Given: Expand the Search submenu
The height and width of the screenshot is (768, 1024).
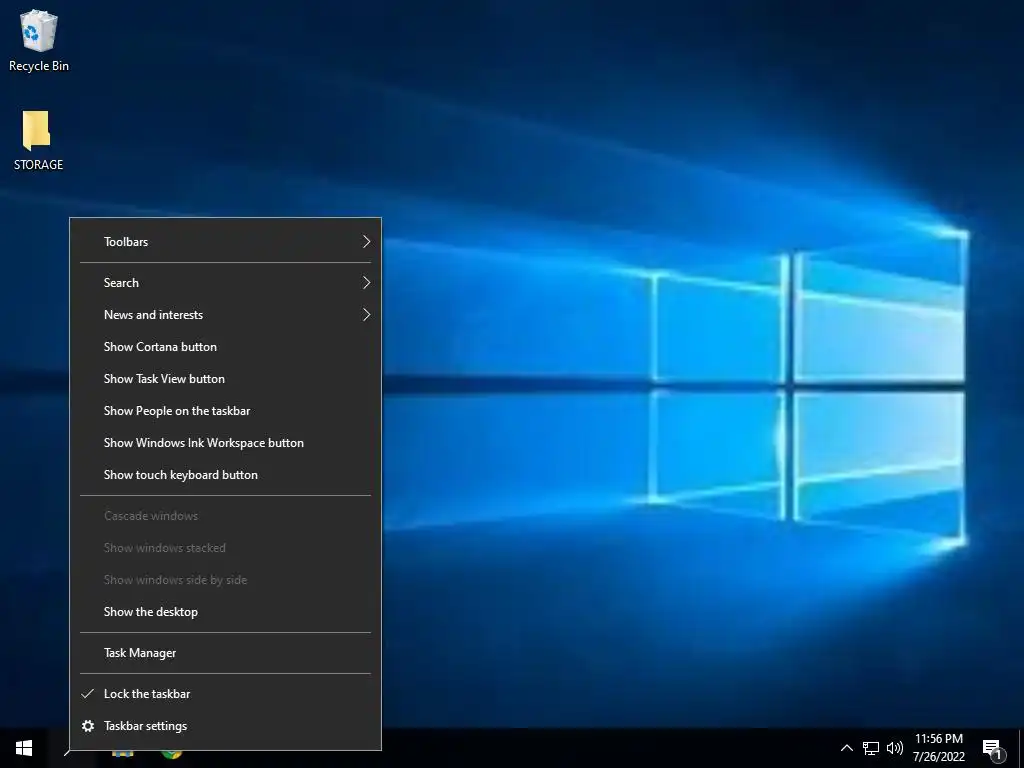Looking at the screenshot, I should (225, 283).
